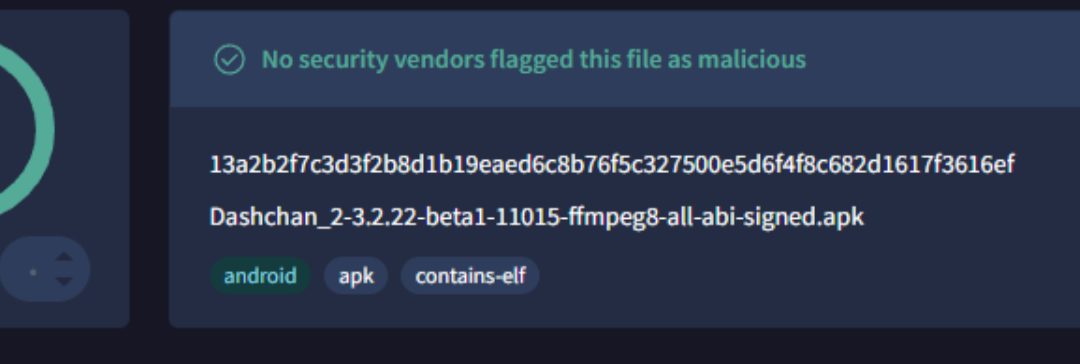Downvote using the community score down arrow
1080x364 pixels.
(64, 281)
